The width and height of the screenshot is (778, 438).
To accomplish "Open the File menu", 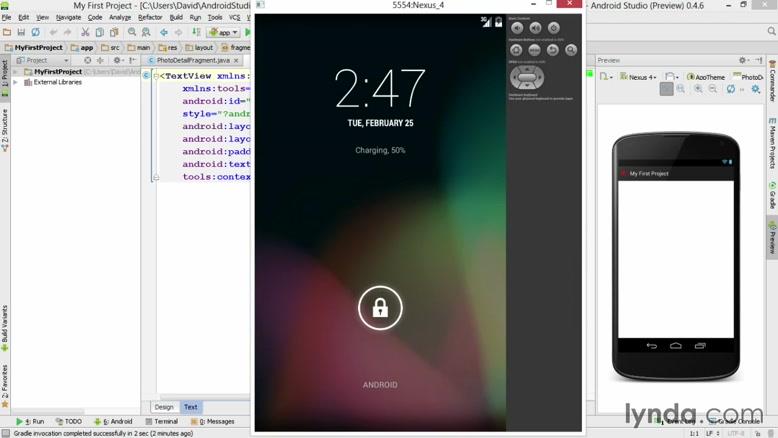I will 6,17.
